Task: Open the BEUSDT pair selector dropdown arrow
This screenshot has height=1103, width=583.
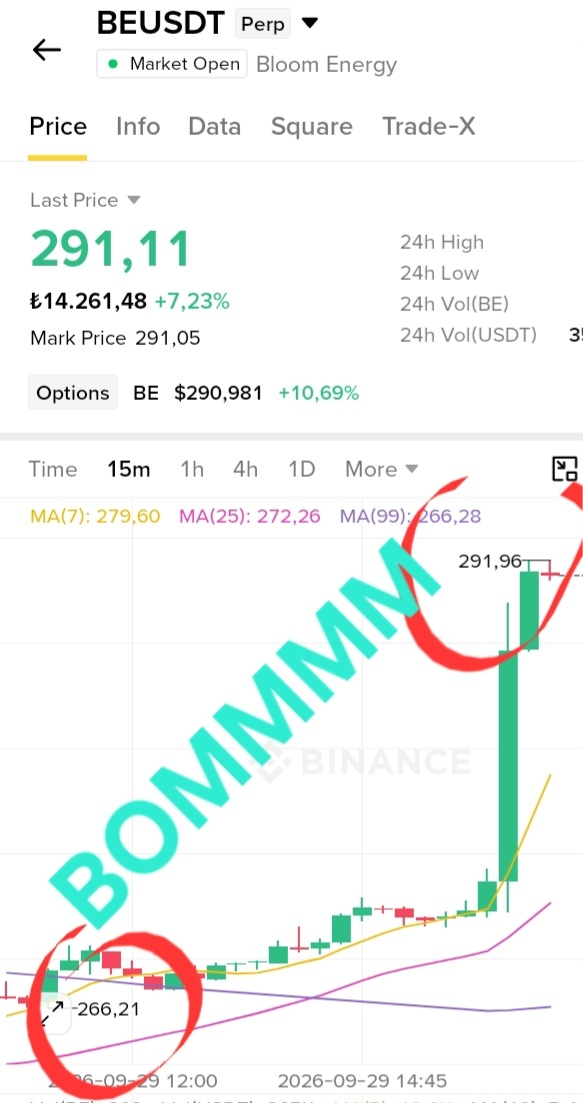Action: pyautogui.click(x=309, y=23)
